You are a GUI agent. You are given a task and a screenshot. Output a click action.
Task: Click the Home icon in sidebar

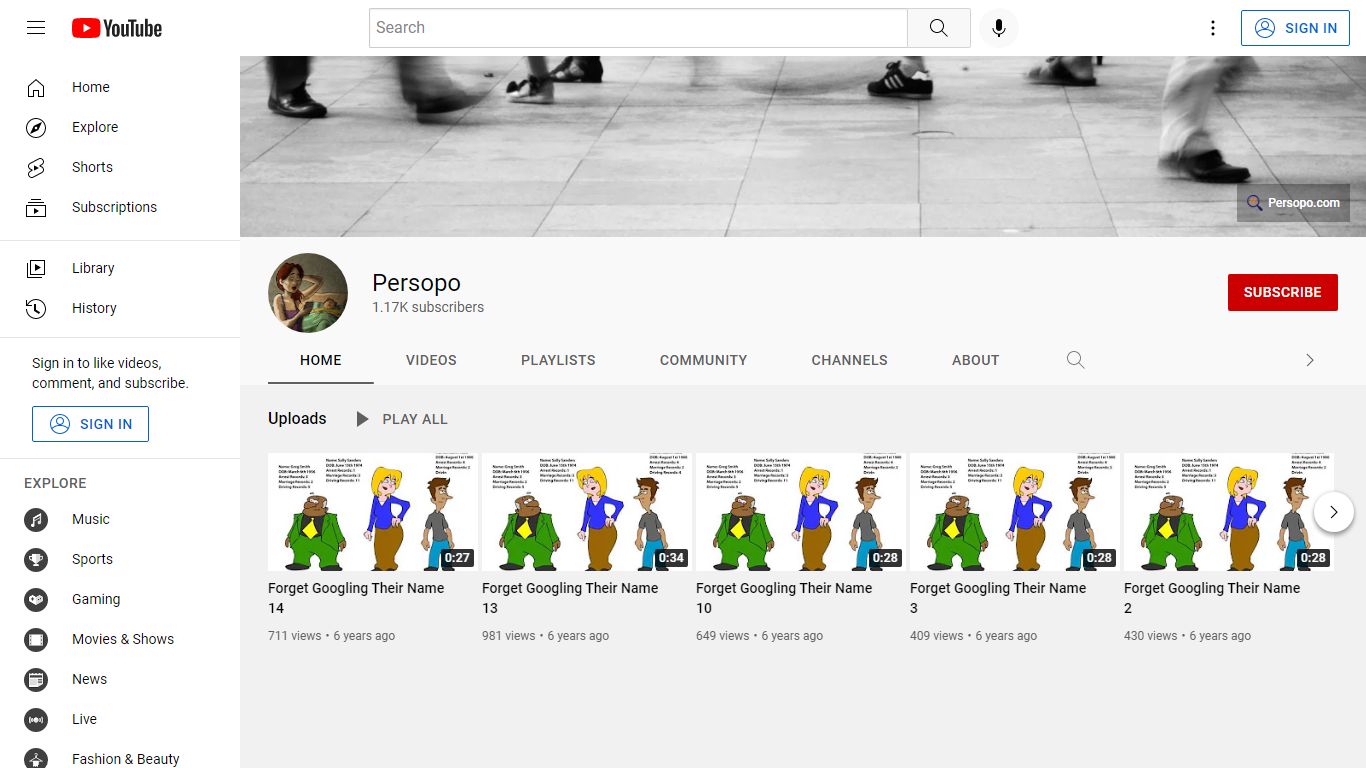(36, 87)
